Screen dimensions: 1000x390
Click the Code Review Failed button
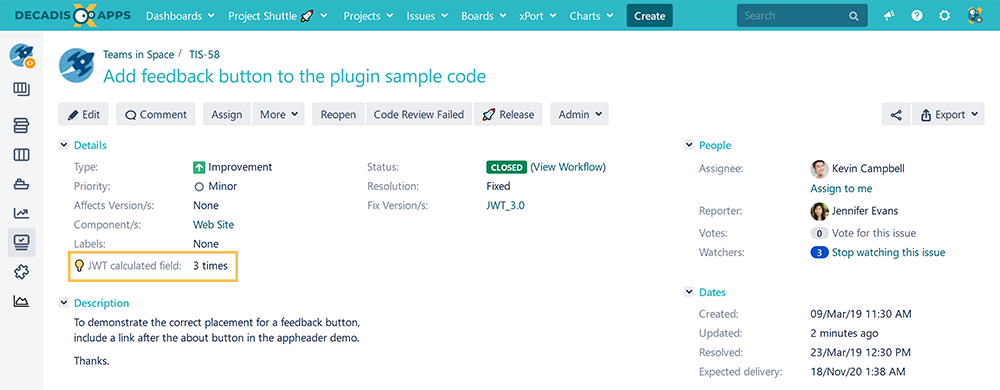418,115
